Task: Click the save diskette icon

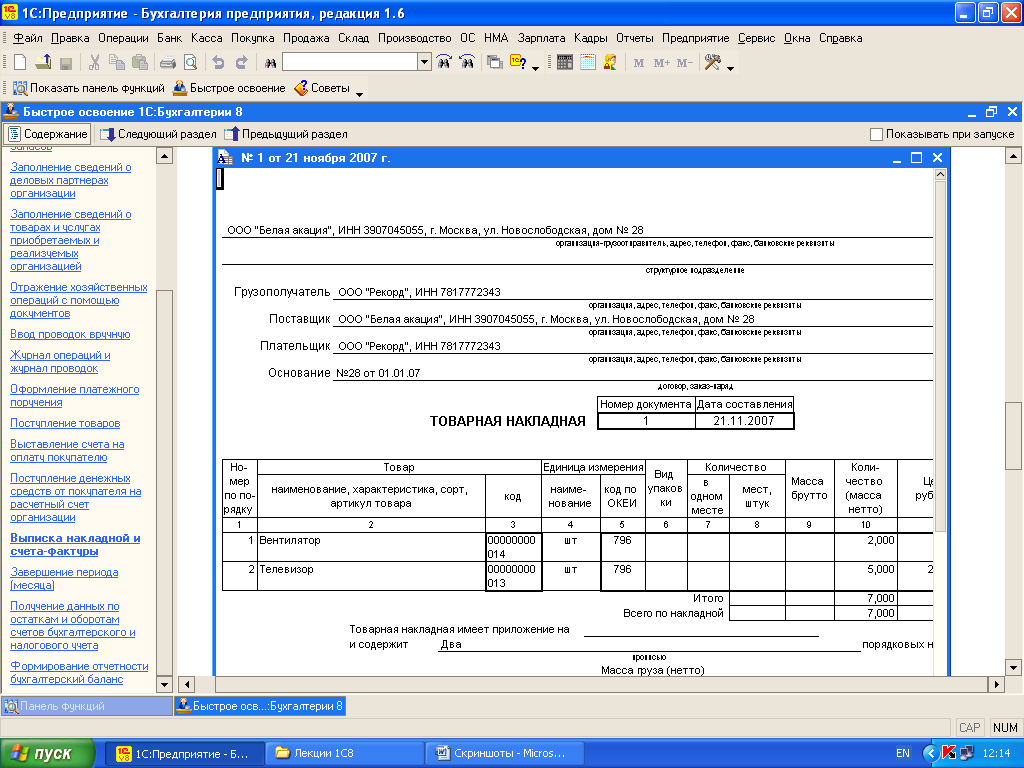Action: pos(65,63)
